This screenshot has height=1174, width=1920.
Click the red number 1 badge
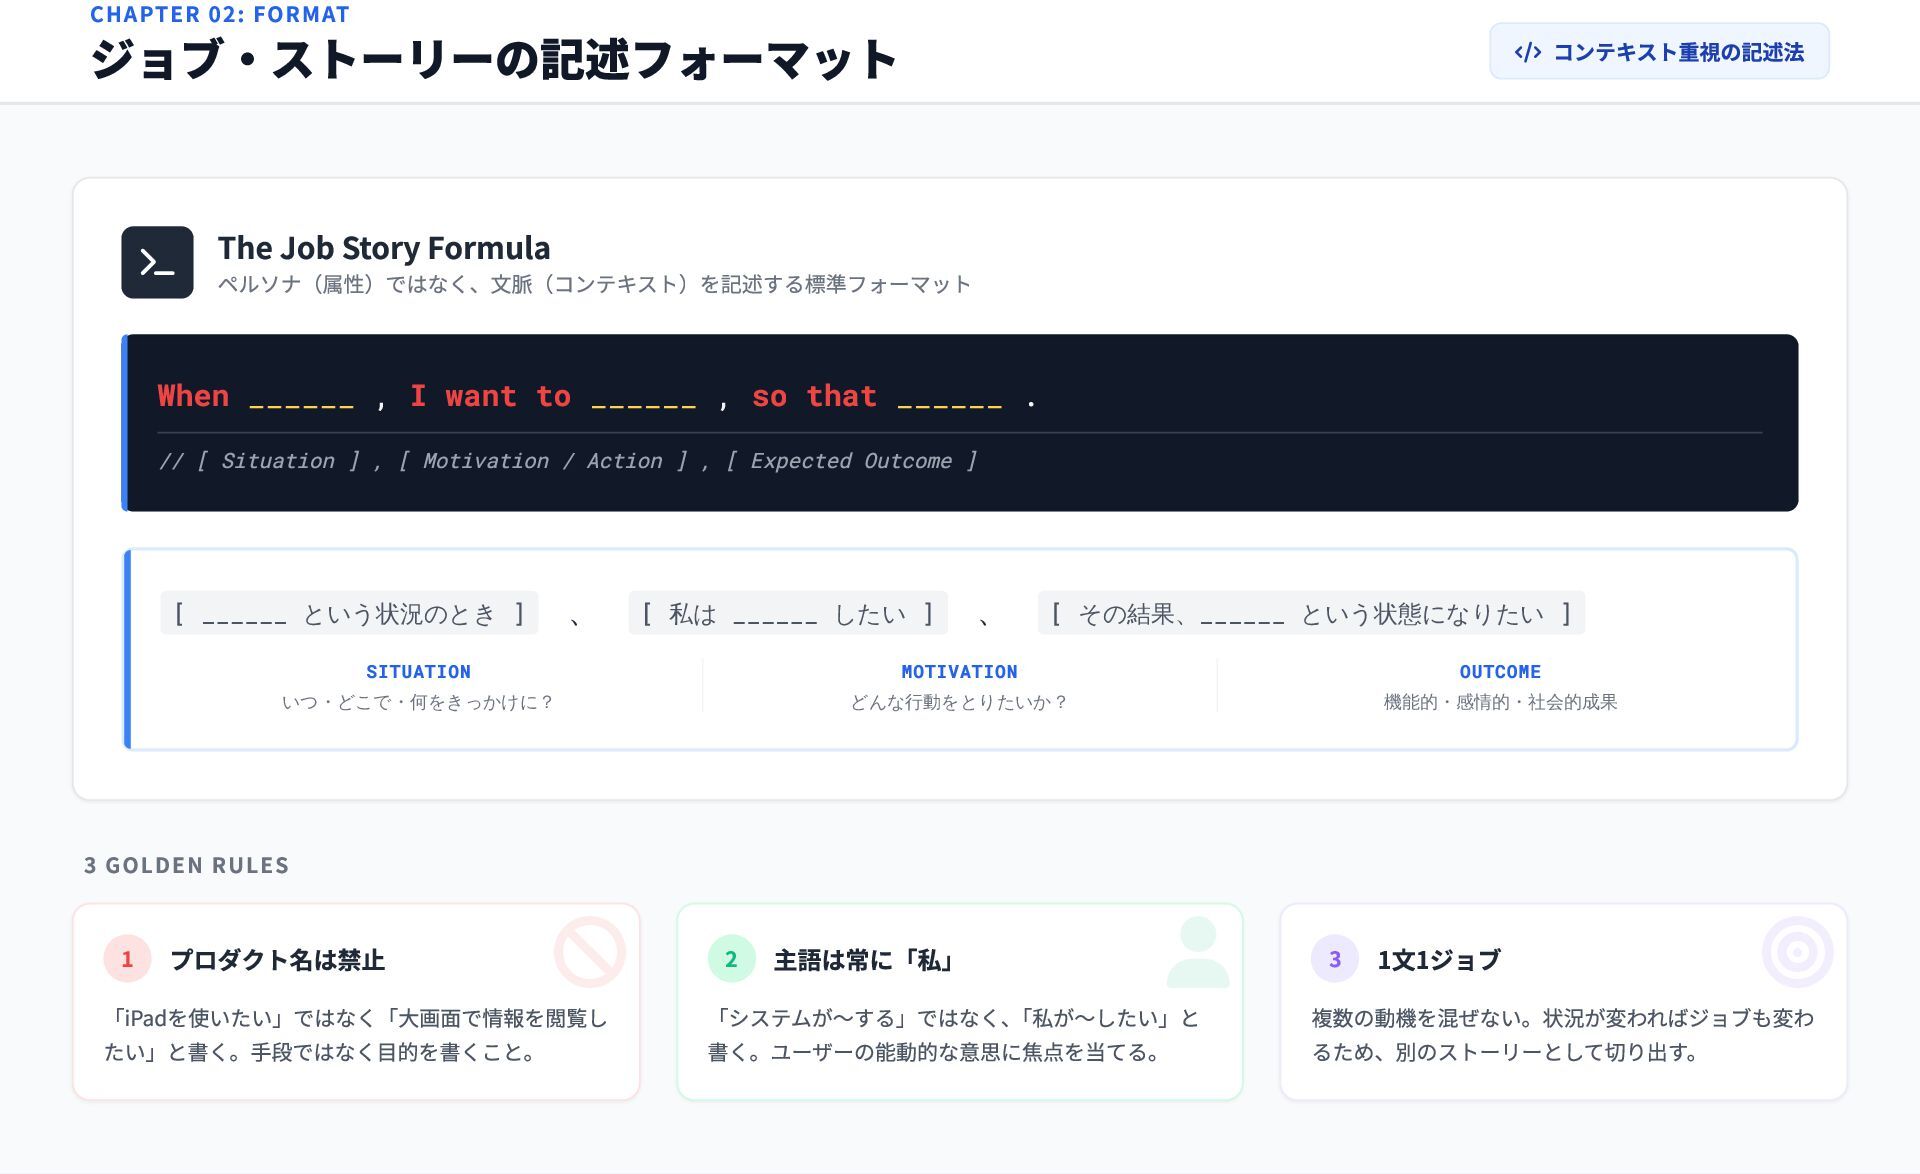[127, 959]
